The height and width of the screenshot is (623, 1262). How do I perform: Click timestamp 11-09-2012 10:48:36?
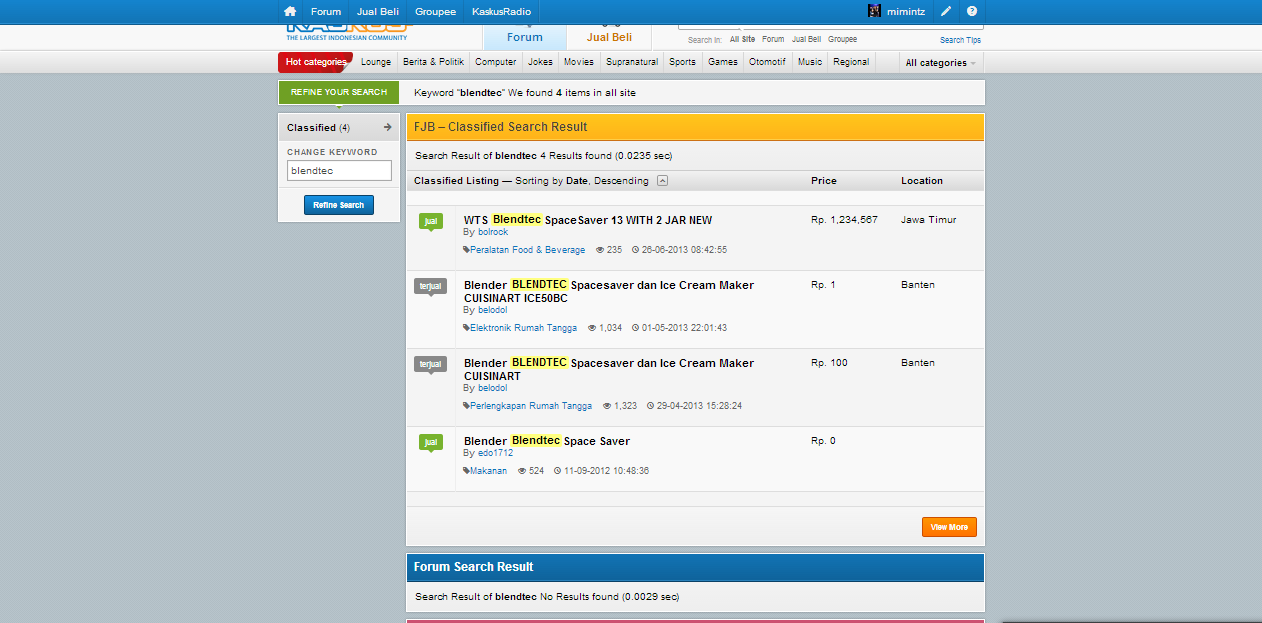pos(606,471)
